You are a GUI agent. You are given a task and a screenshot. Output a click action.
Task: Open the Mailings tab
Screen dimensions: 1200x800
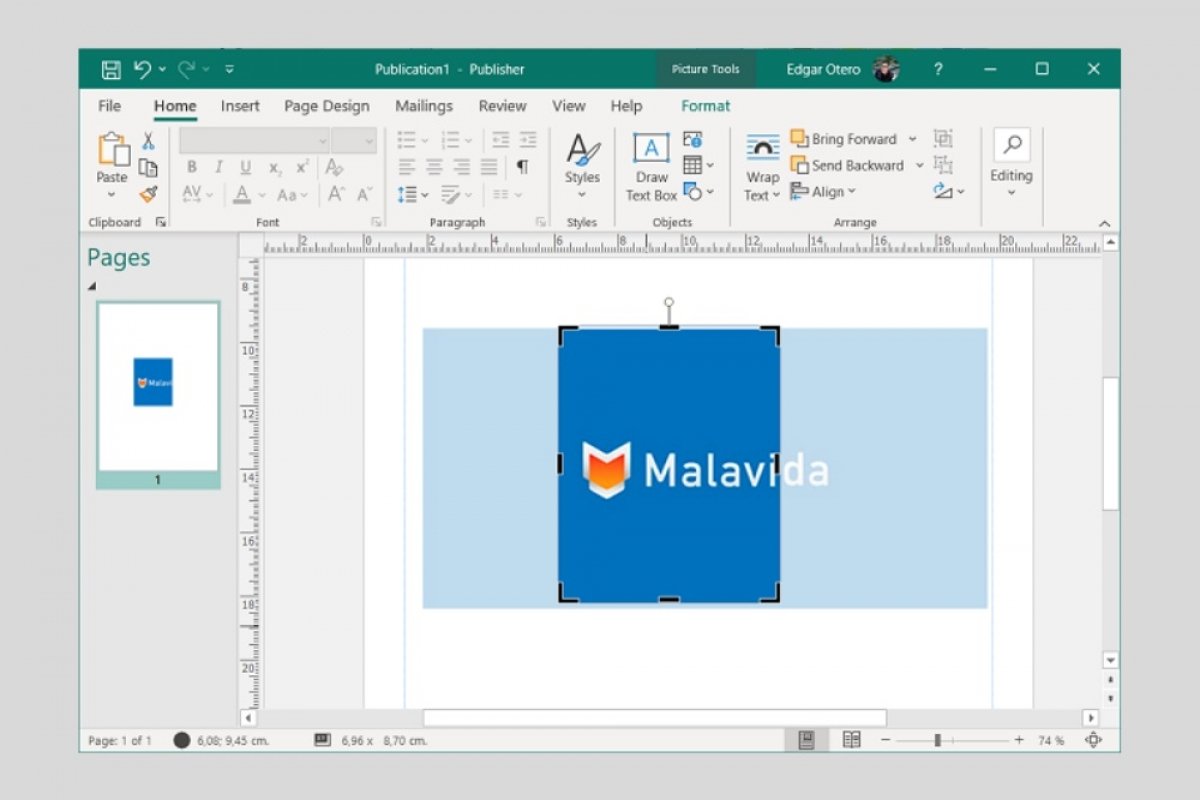coord(424,106)
